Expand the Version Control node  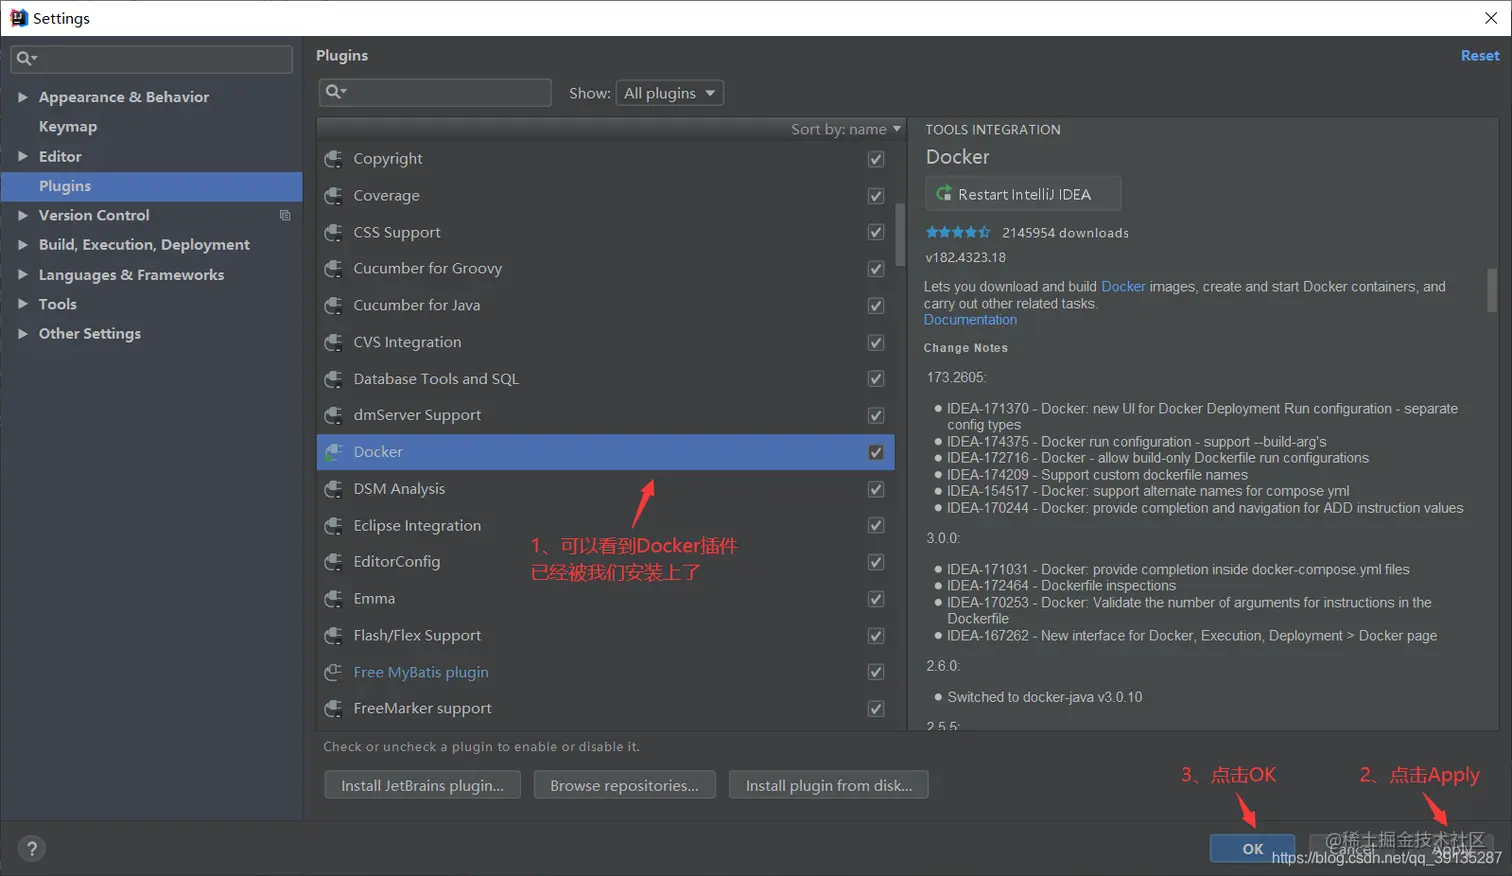tap(22, 215)
